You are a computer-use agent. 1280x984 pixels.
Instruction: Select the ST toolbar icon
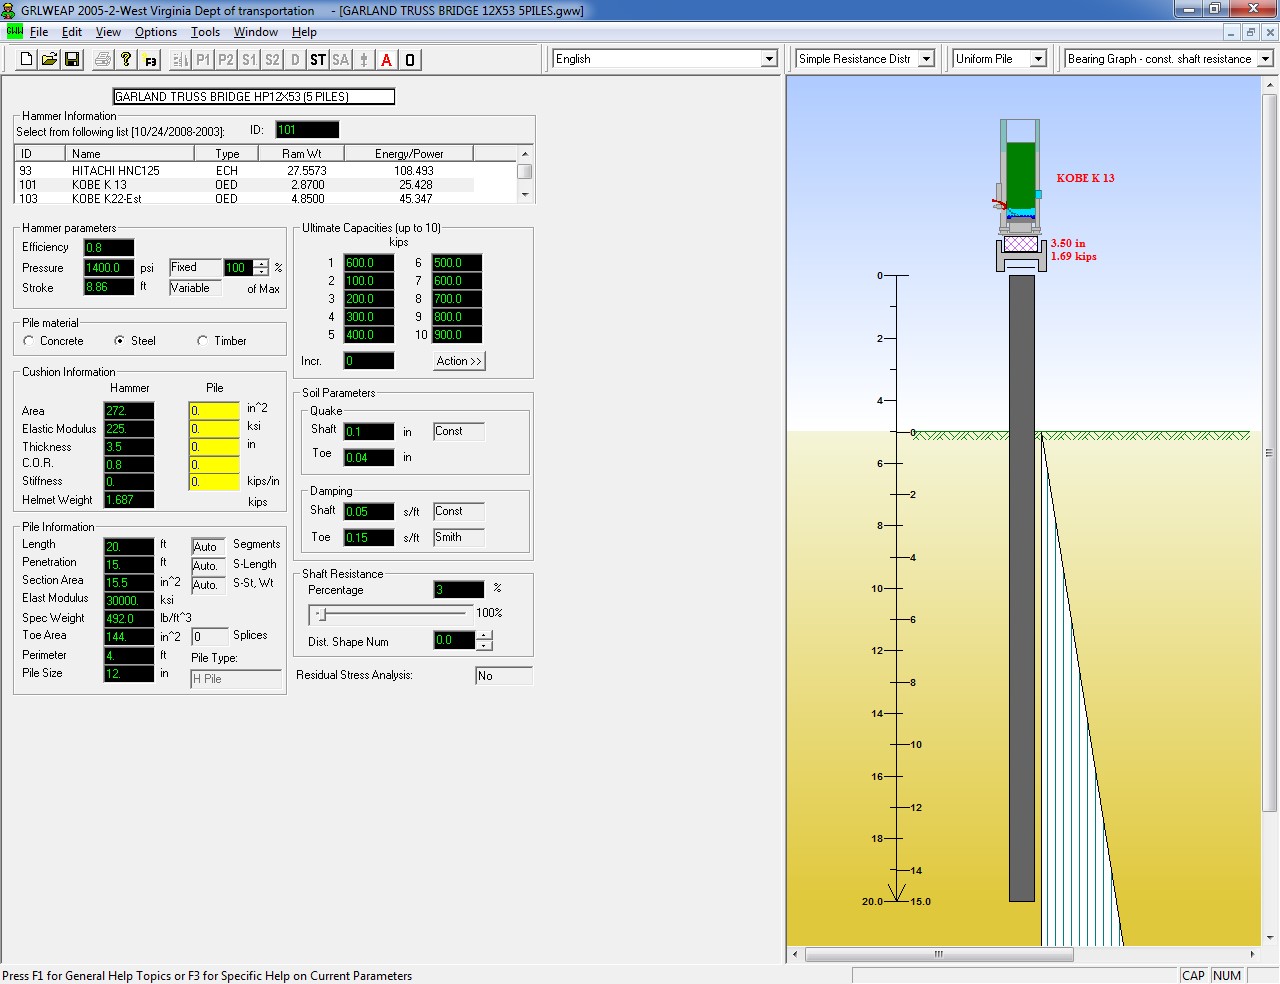click(x=317, y=59)
